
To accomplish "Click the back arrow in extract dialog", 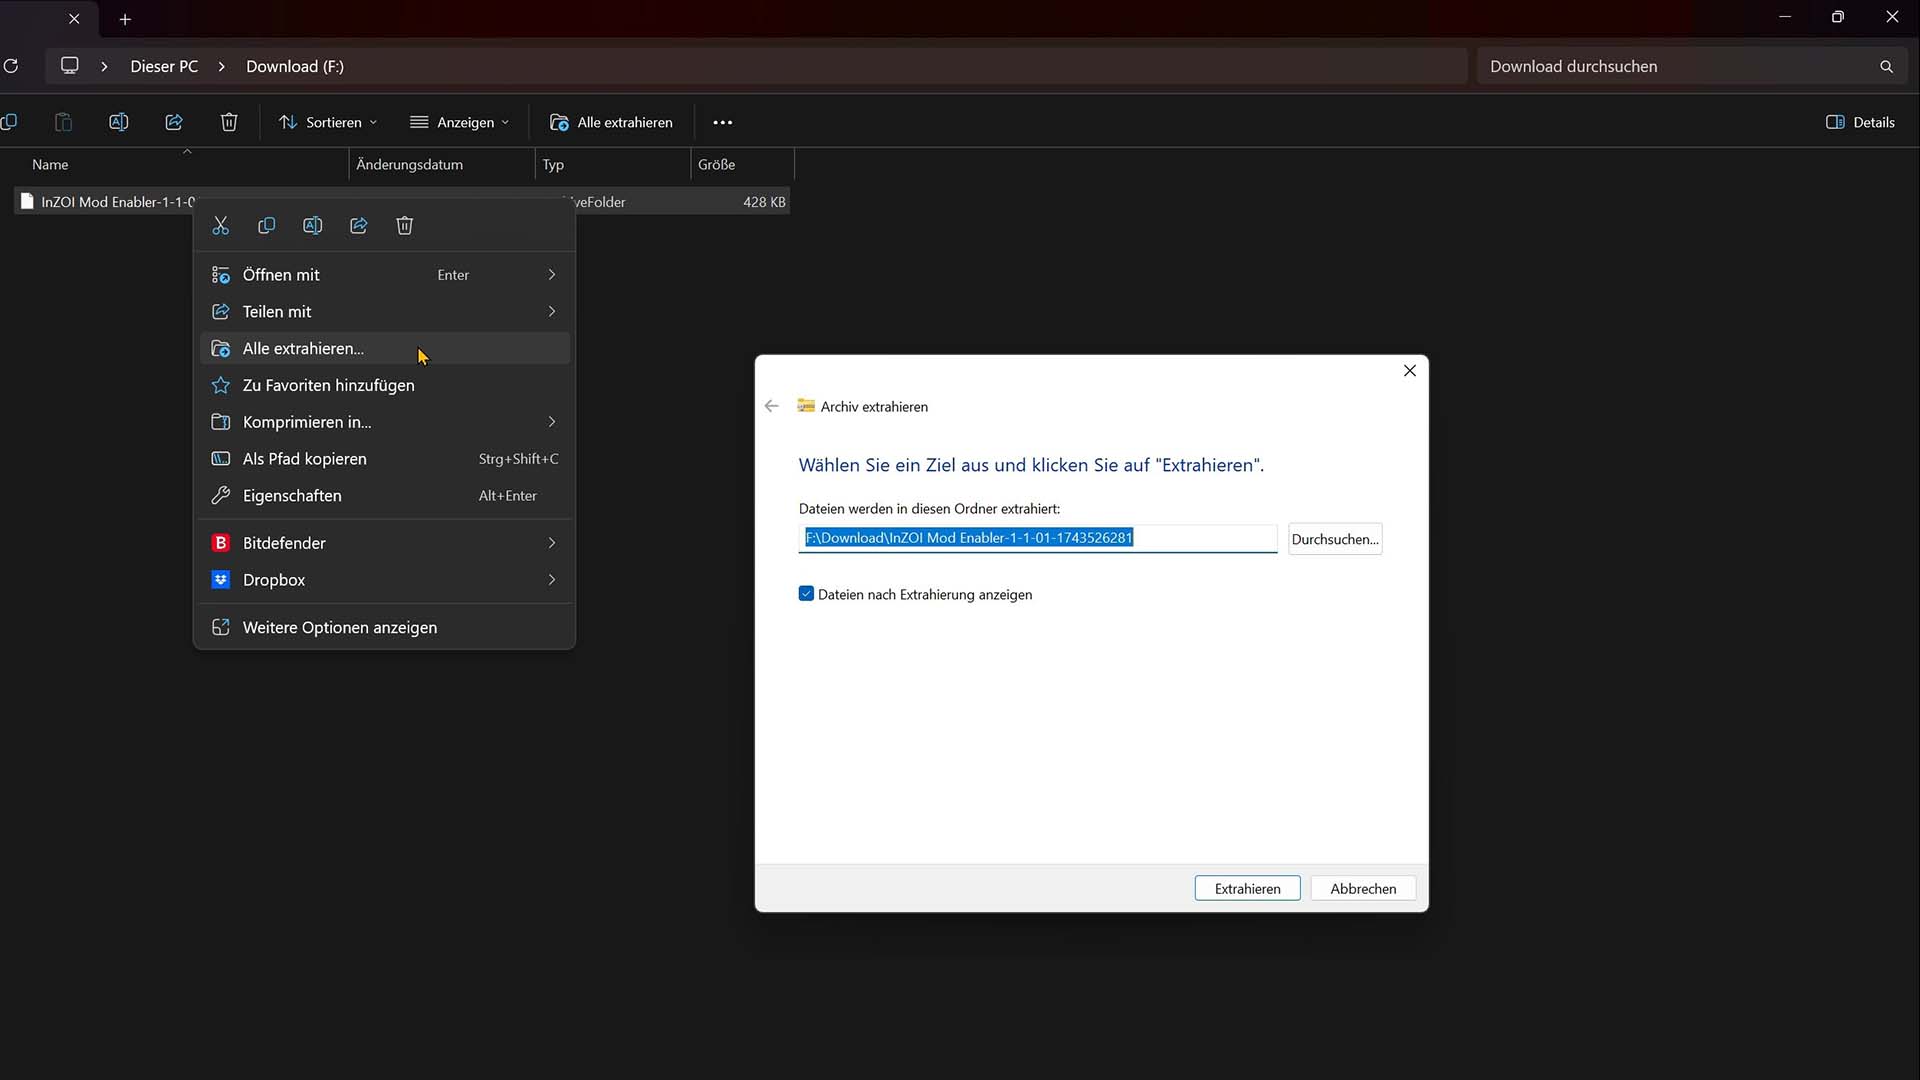I will pyautogui.click(x=771, y=406).
